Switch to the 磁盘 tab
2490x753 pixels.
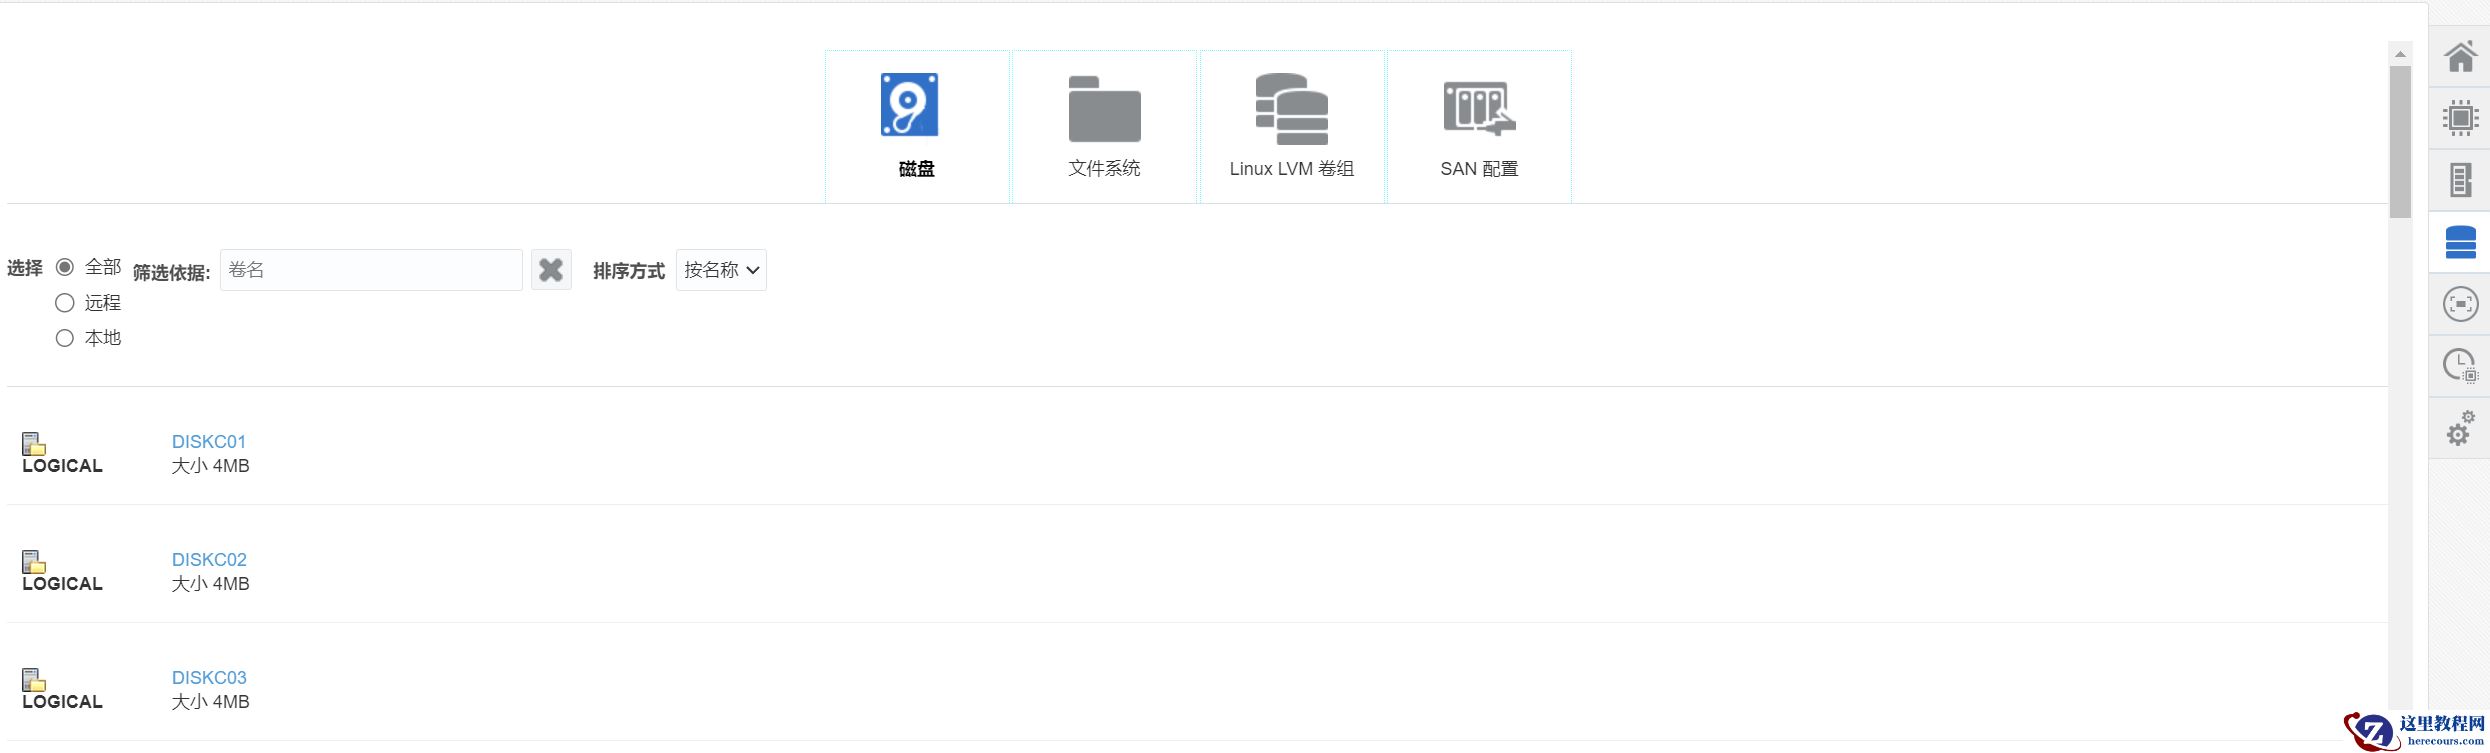(x=917, y=127)
